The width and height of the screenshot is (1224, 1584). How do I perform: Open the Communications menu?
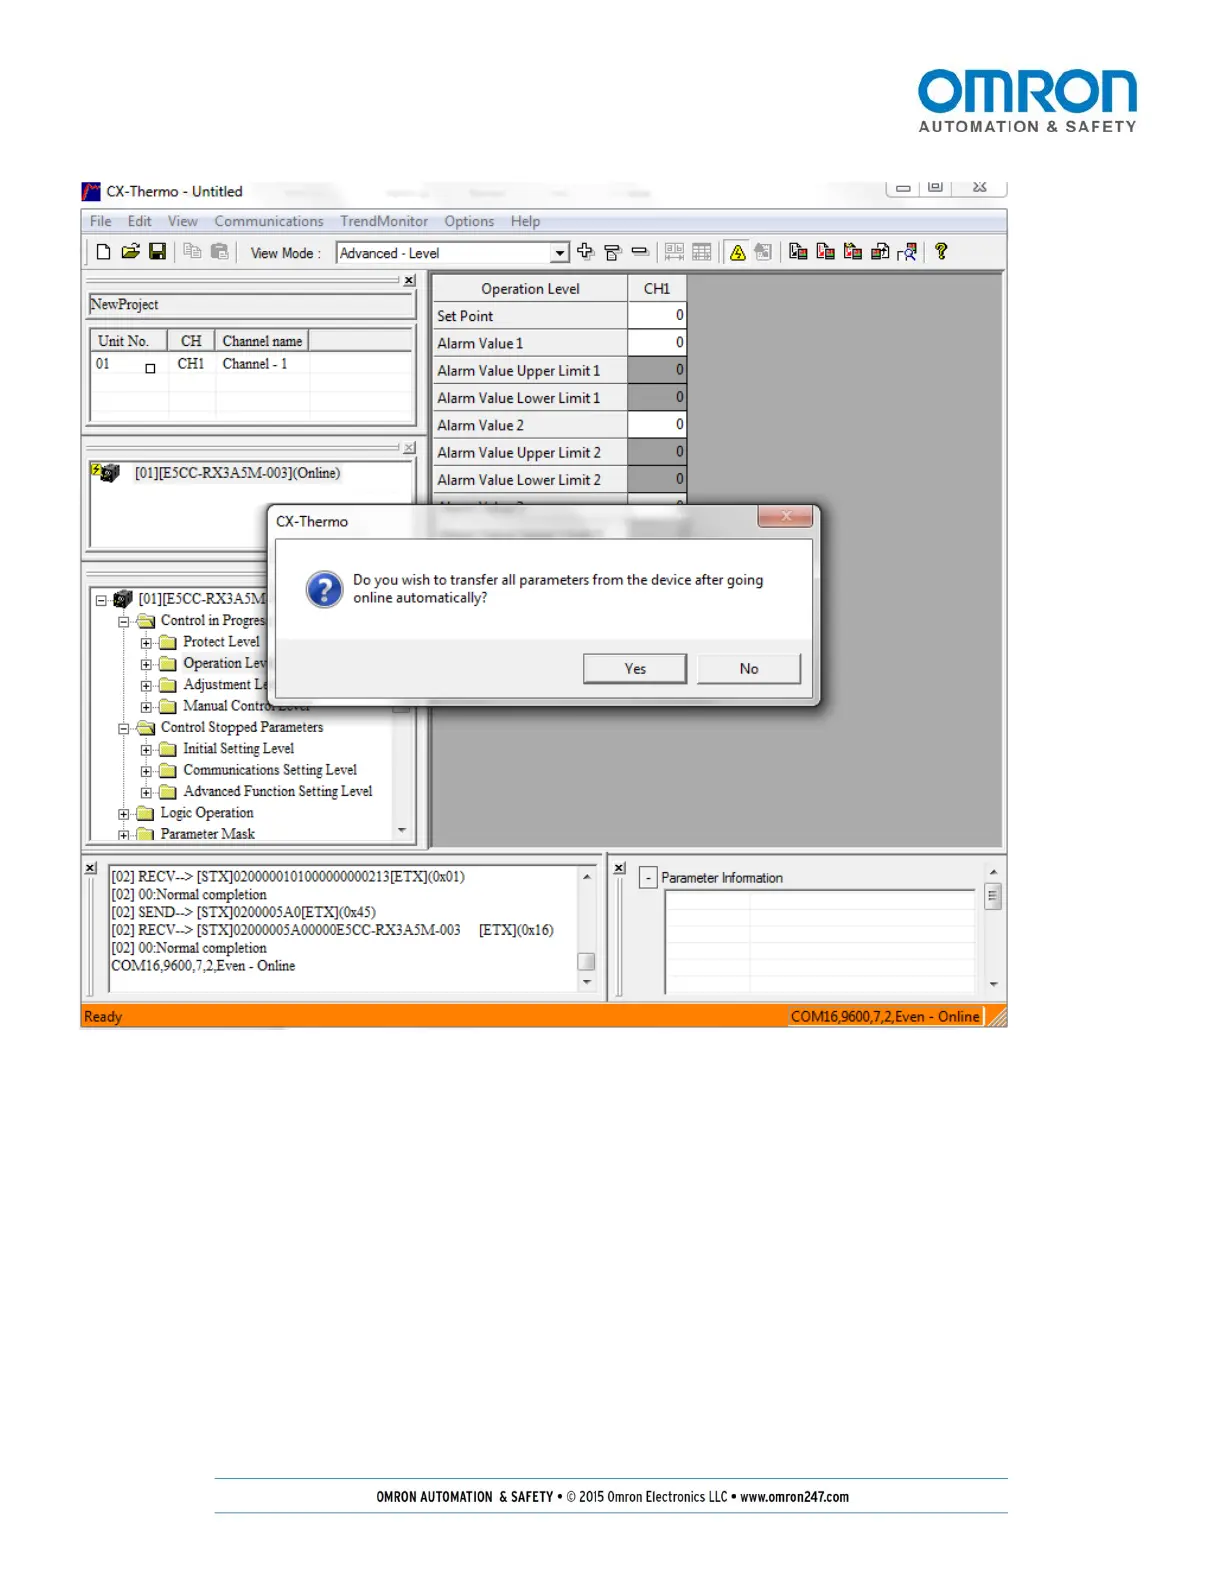tap(269, 221)
